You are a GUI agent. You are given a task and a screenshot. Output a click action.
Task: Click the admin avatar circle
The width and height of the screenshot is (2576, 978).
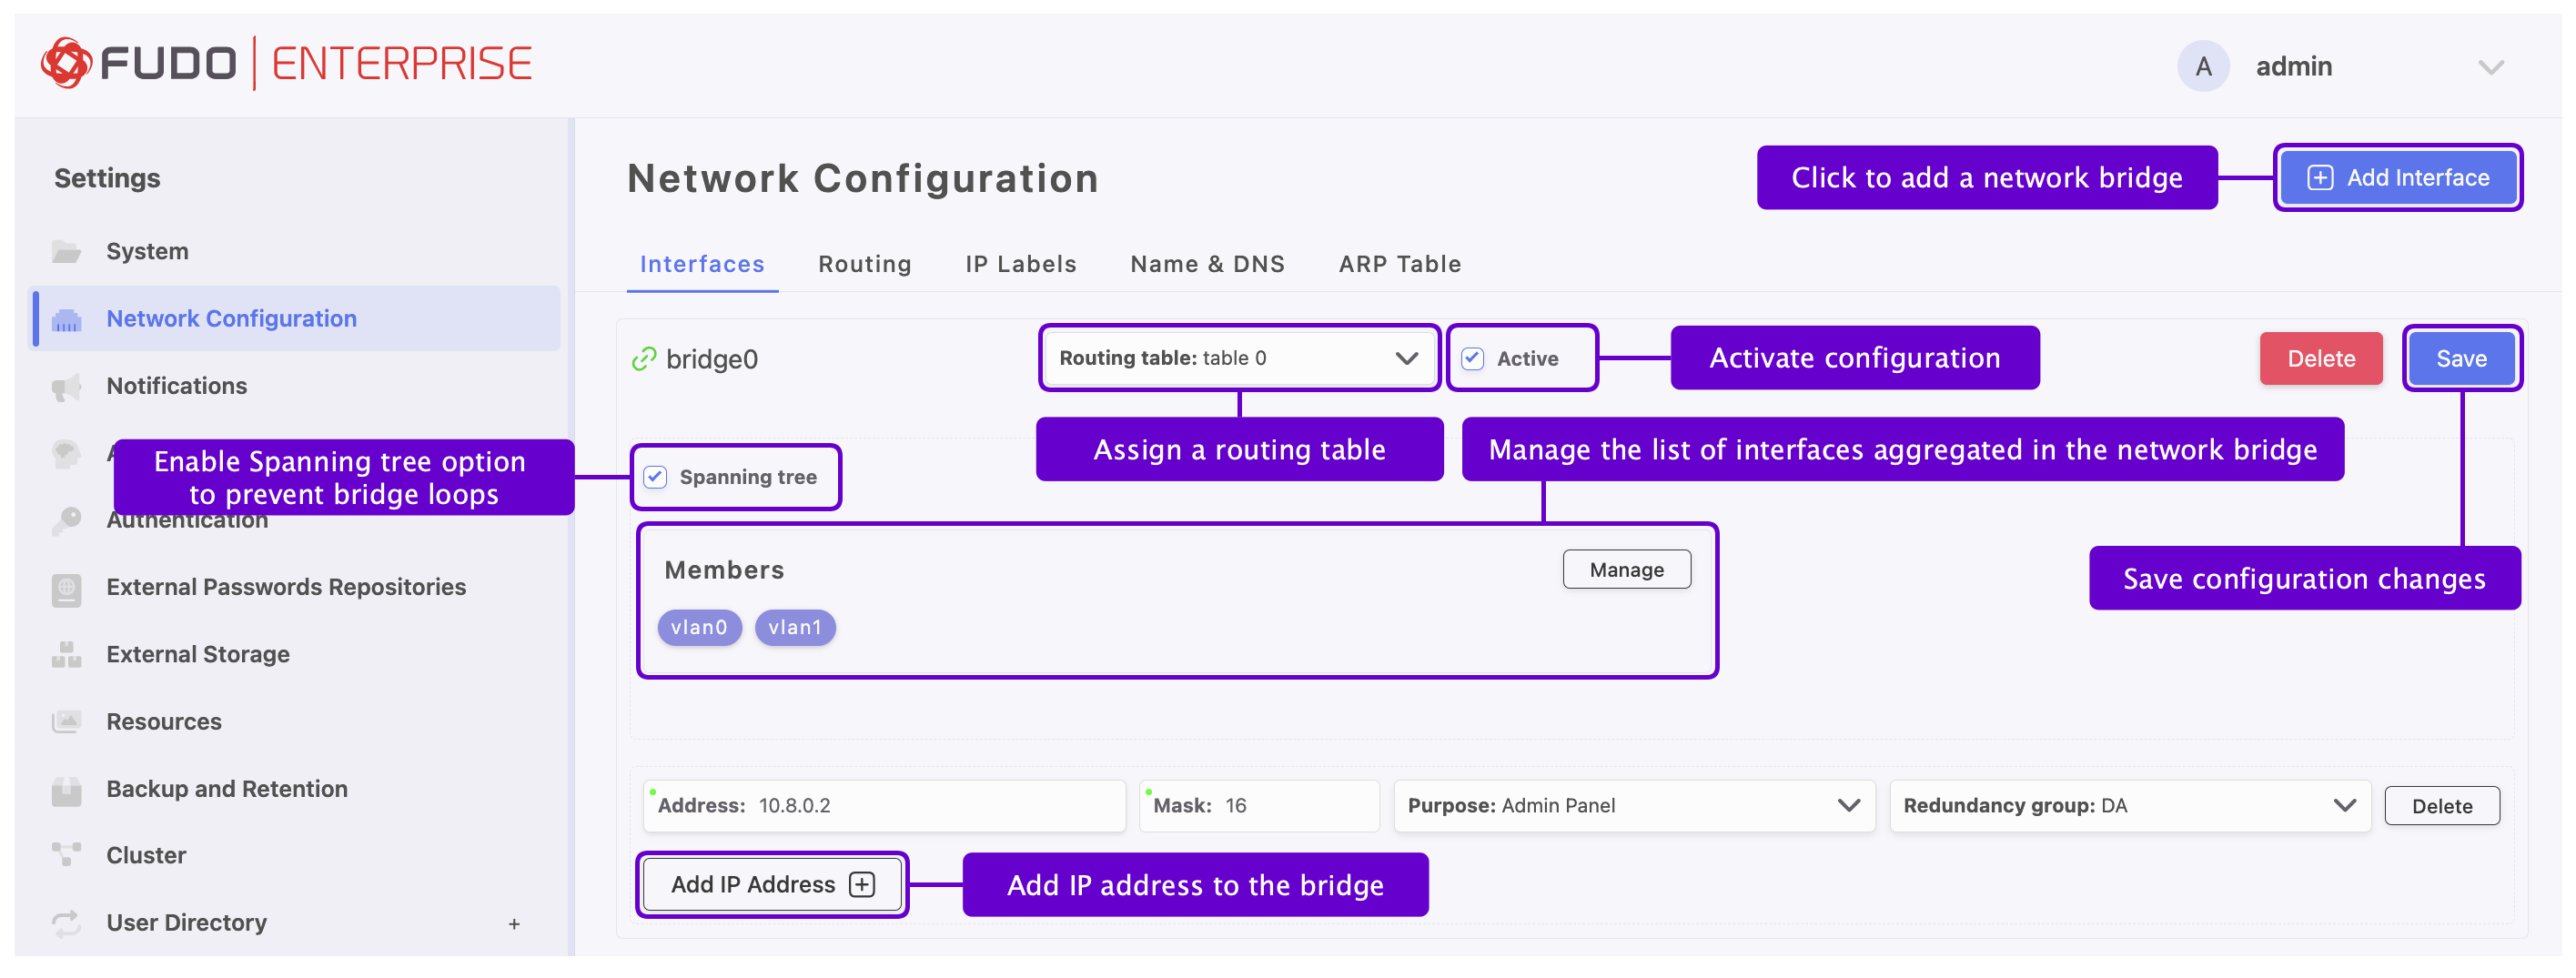click(2202, 67)
